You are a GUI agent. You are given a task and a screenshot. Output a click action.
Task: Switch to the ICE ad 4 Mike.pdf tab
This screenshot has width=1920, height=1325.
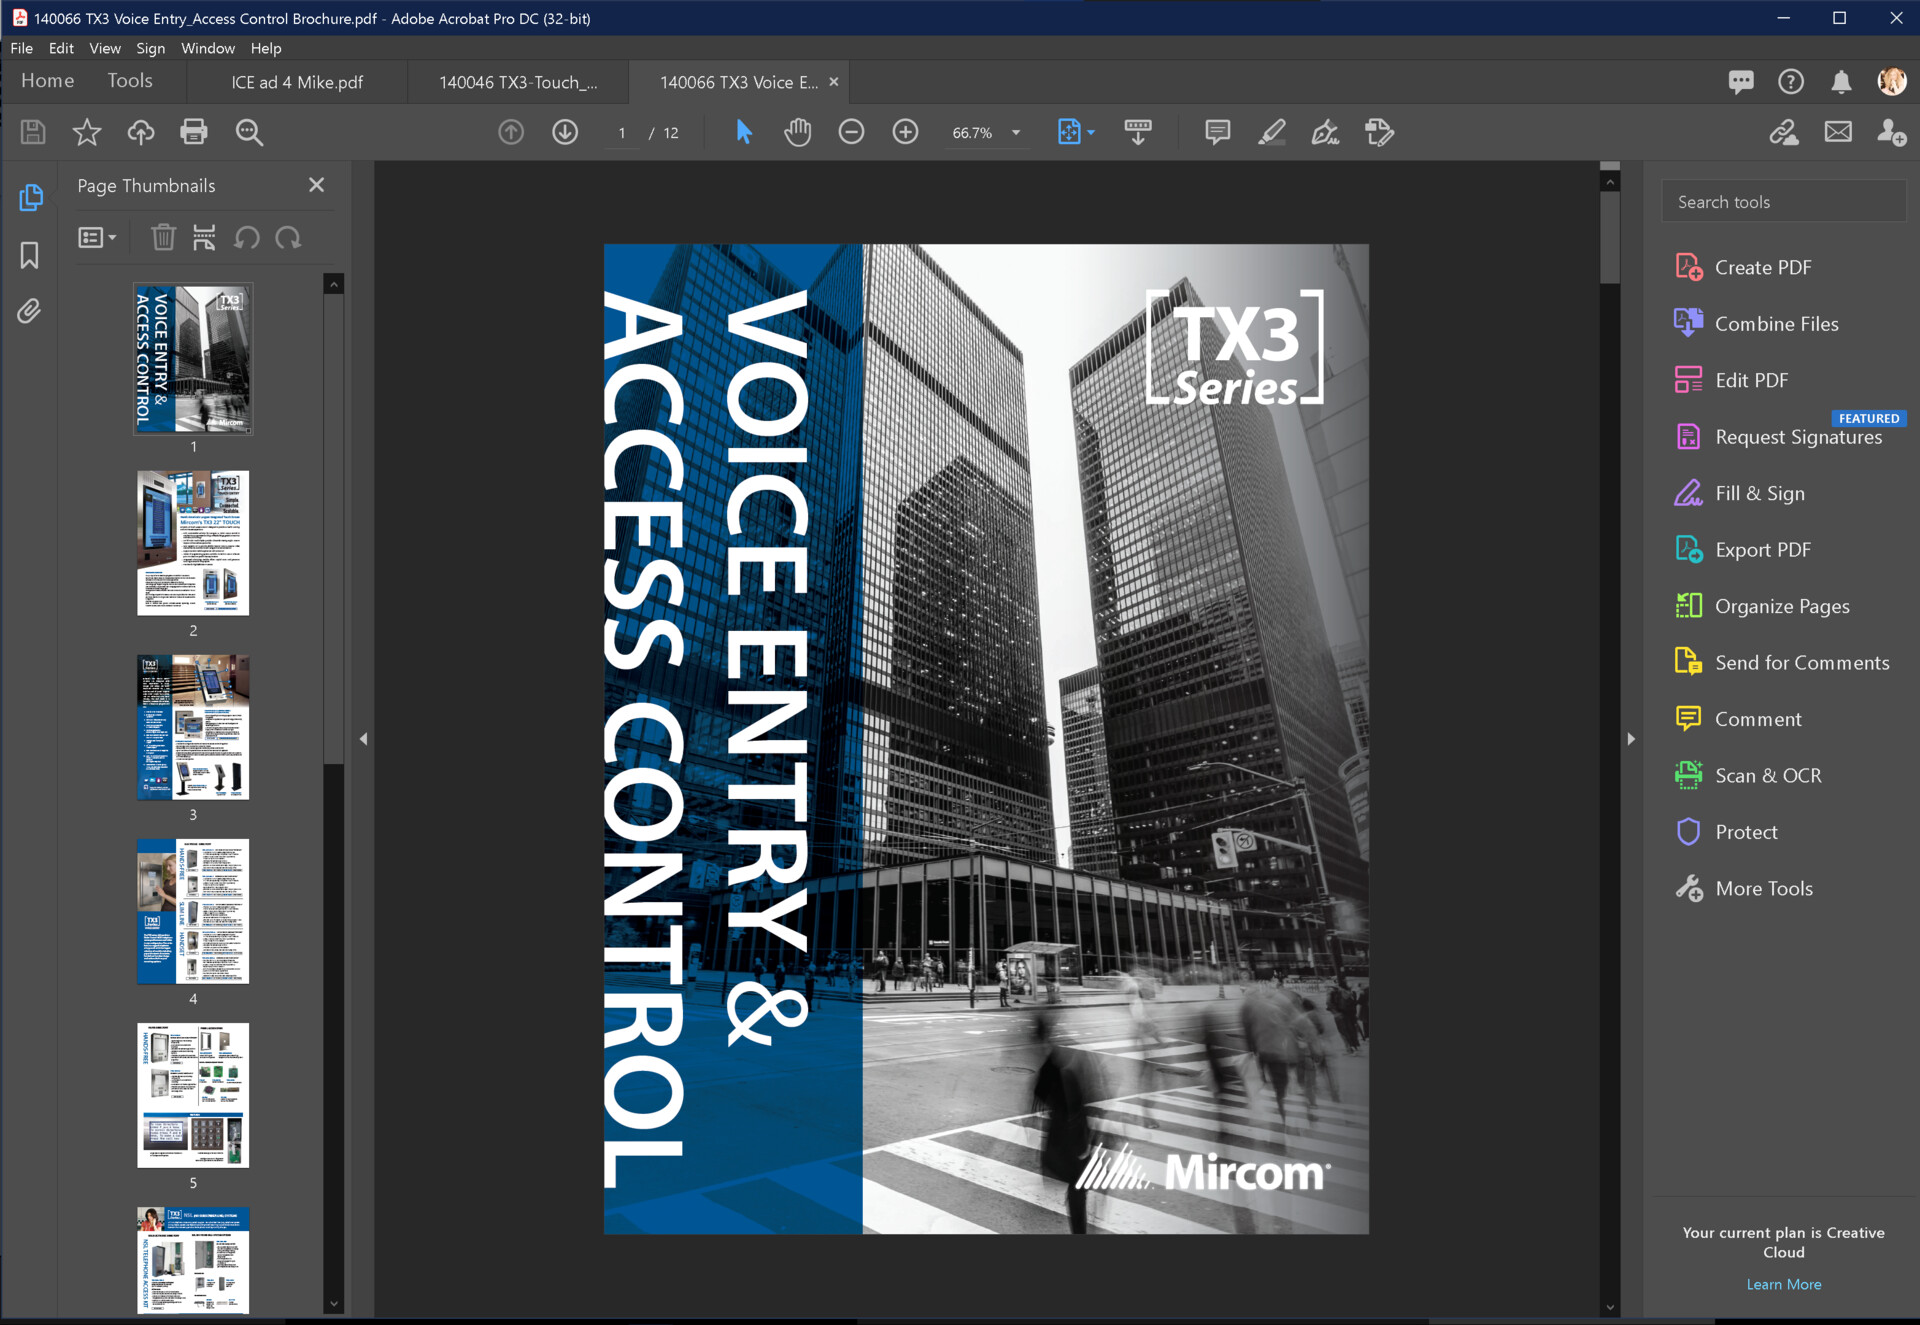295,81
